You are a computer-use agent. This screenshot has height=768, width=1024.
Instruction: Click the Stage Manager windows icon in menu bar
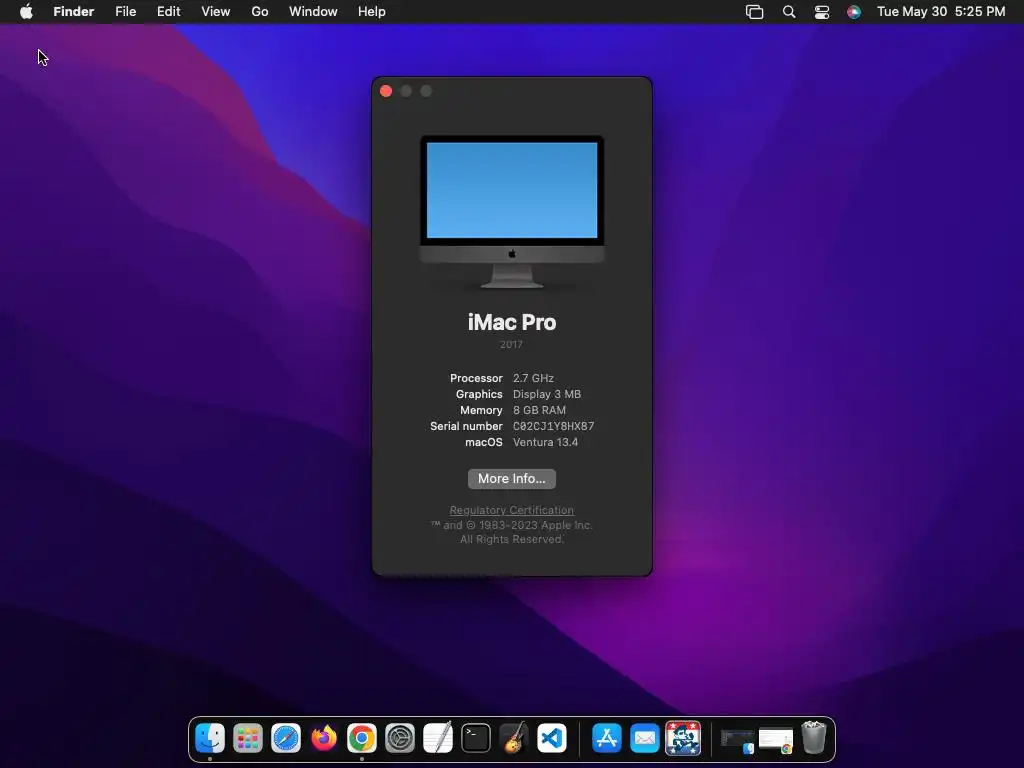(754, 12)
